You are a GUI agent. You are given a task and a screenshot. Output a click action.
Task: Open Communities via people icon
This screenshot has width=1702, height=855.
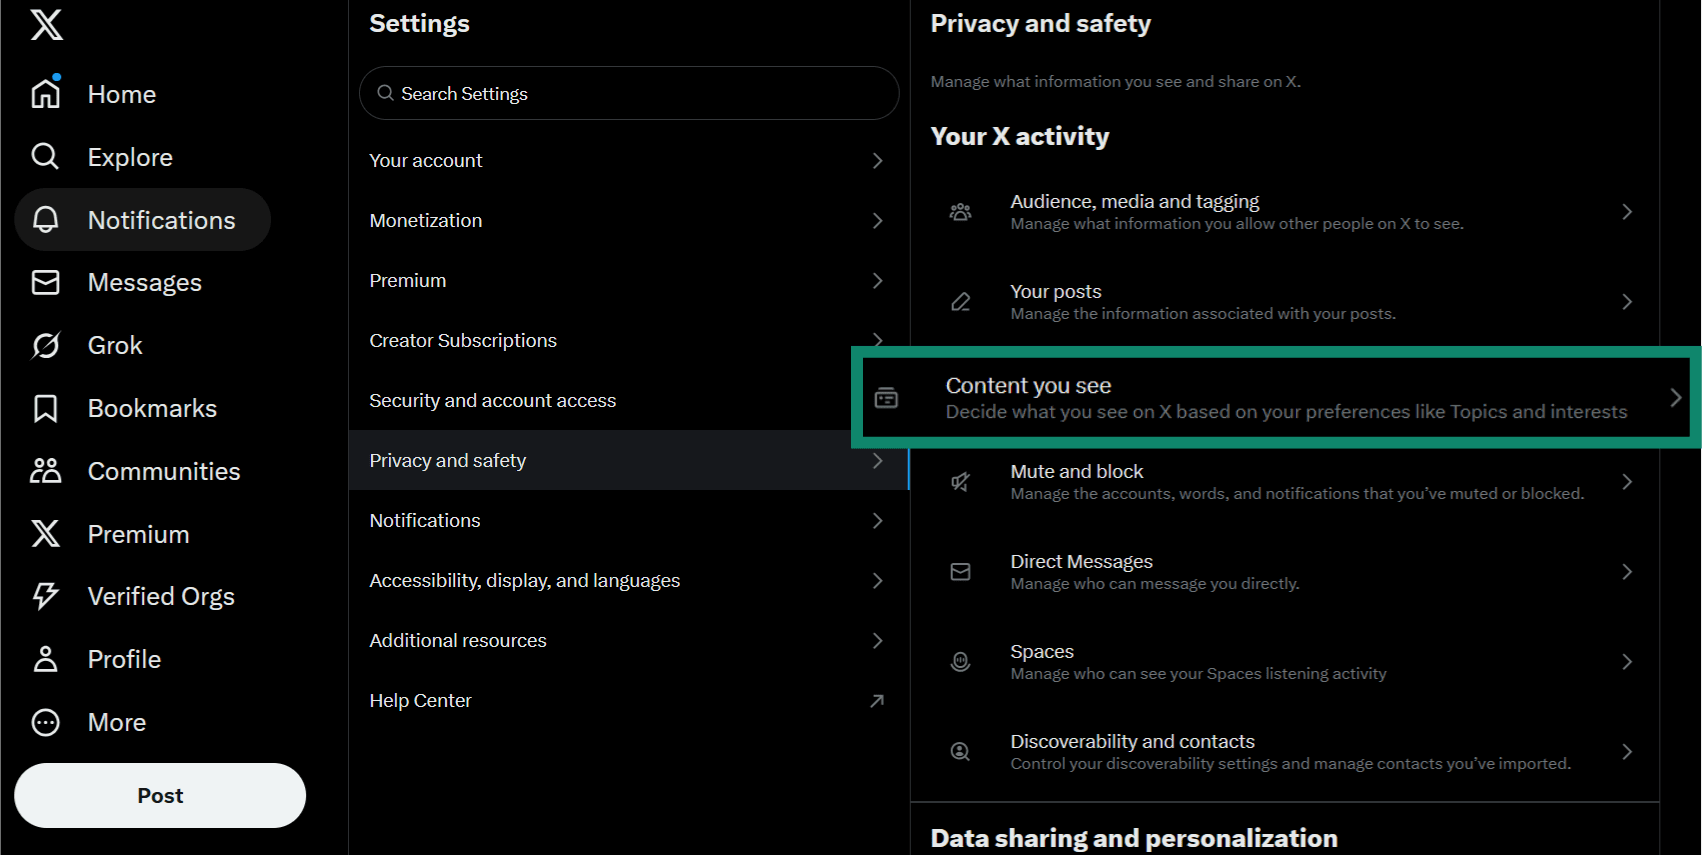point(45,470)
